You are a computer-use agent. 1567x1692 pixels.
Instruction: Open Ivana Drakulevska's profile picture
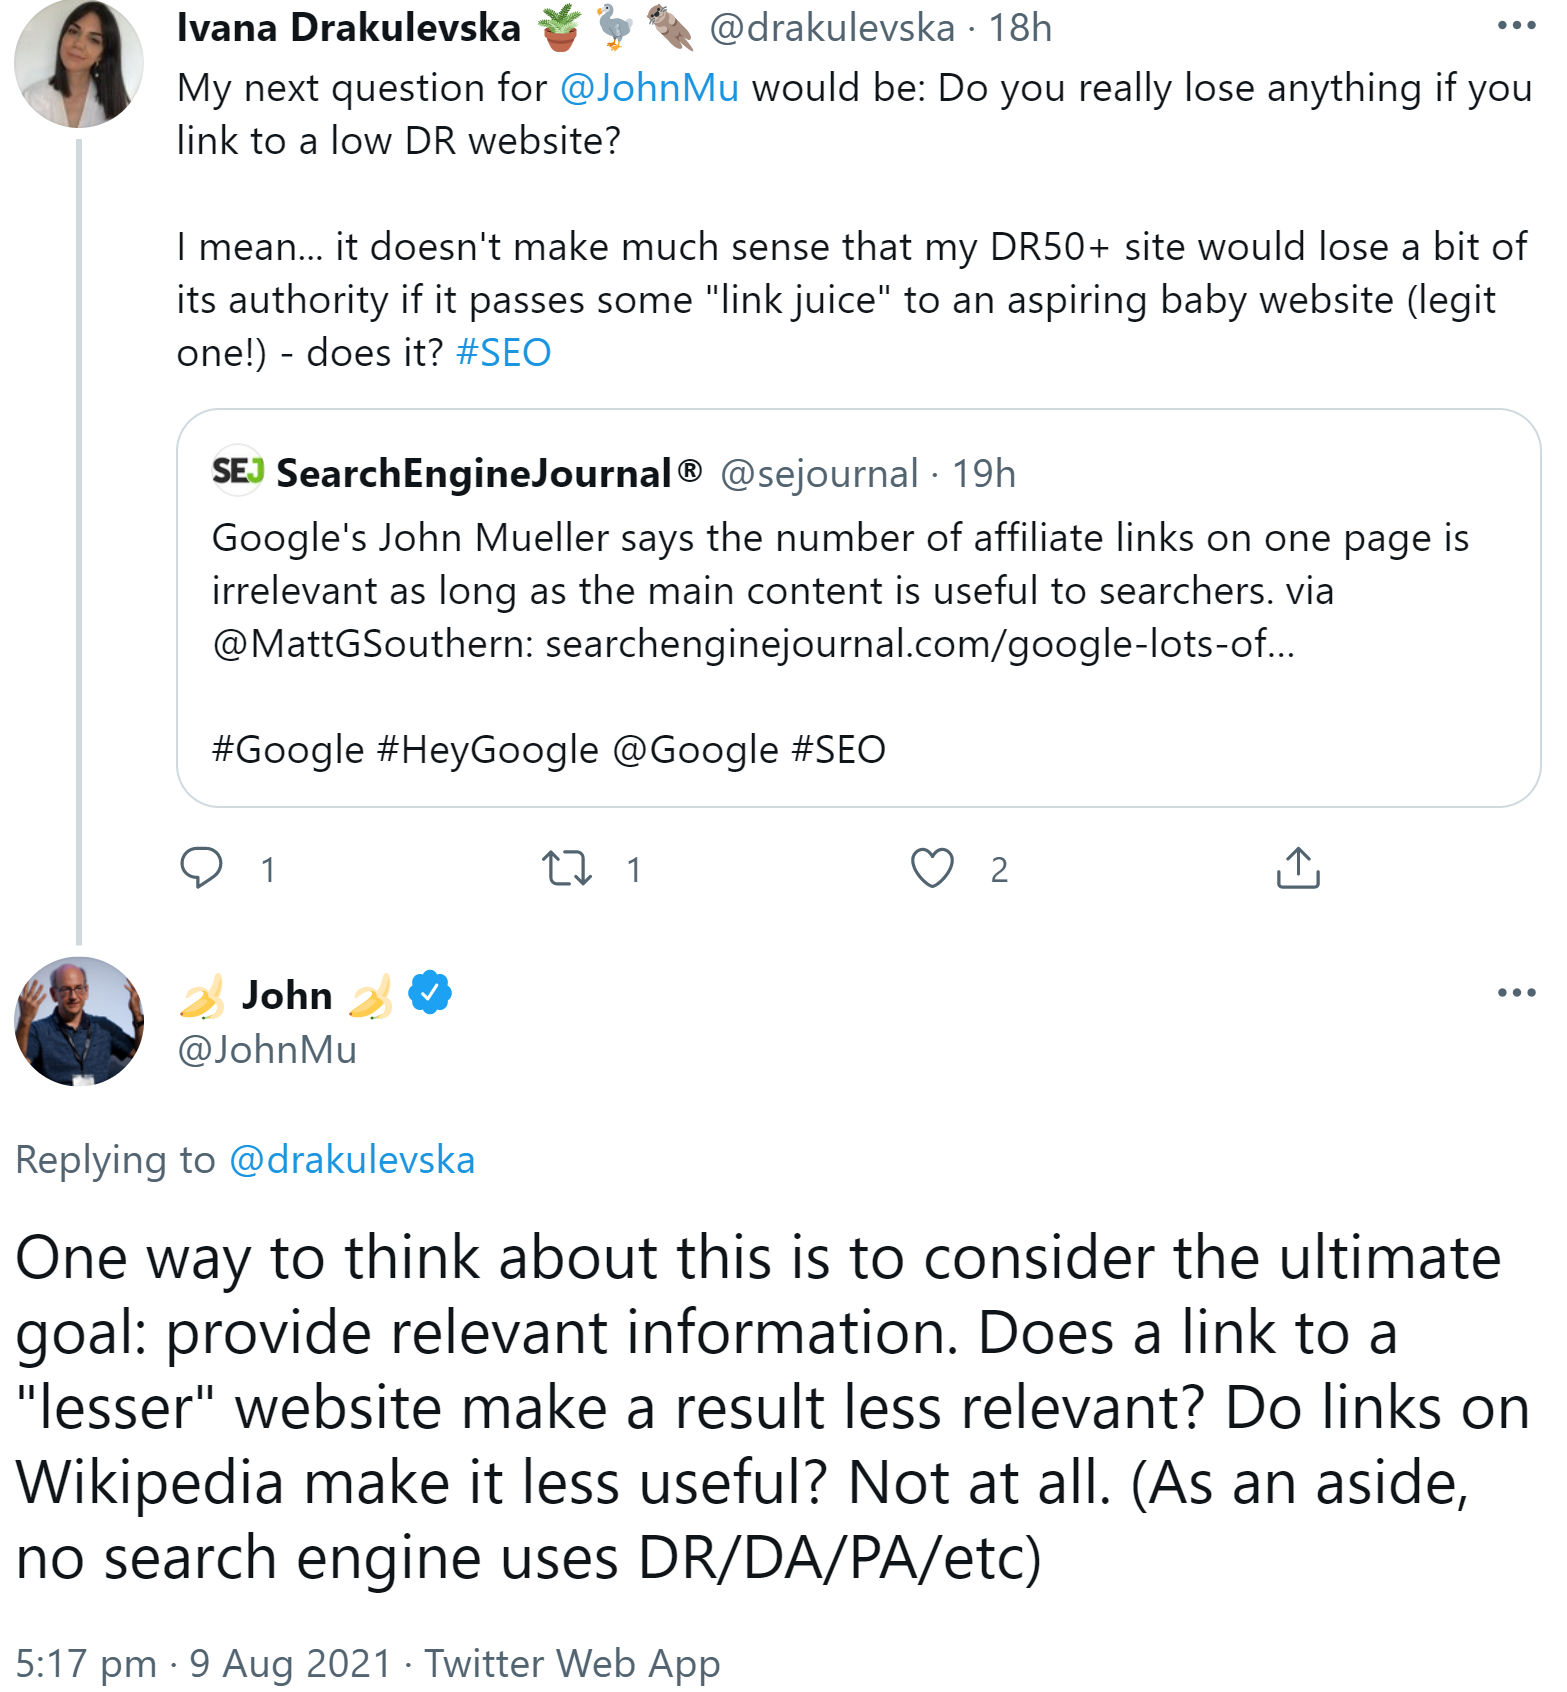click(79, 64)
